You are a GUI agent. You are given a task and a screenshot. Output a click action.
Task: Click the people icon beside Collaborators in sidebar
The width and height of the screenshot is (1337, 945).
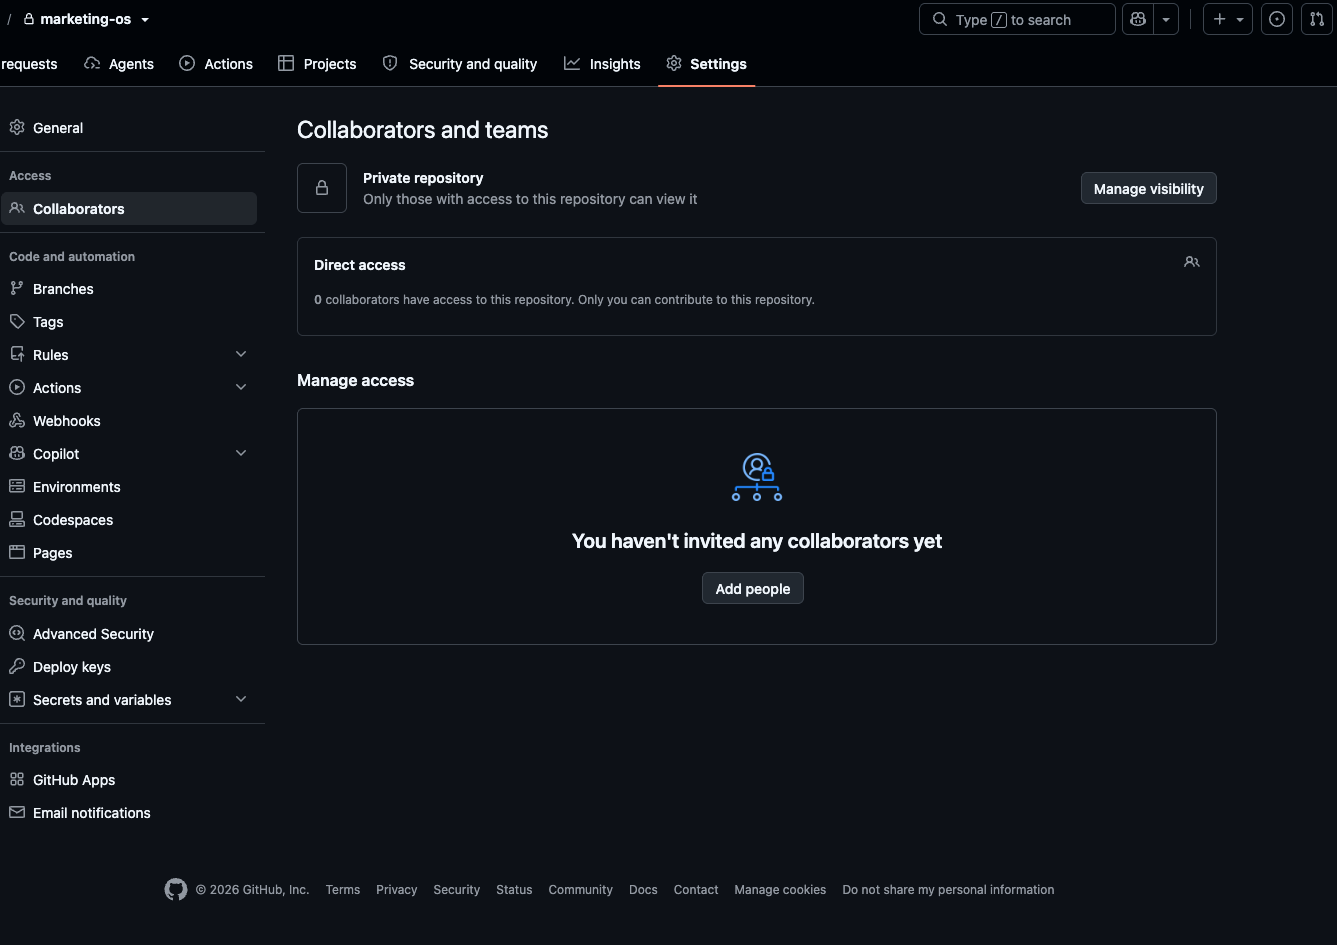click(17, 209)
